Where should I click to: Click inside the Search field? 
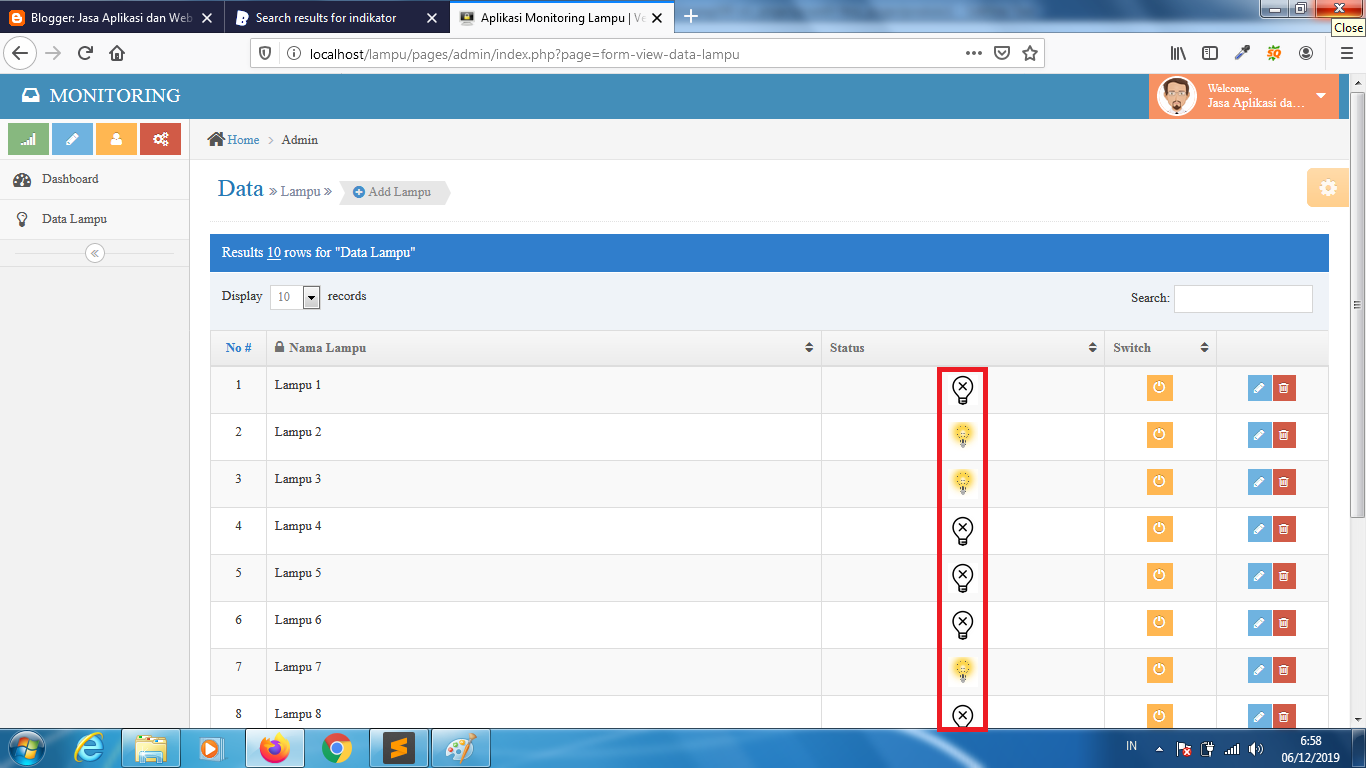(x=1243, y=298)
